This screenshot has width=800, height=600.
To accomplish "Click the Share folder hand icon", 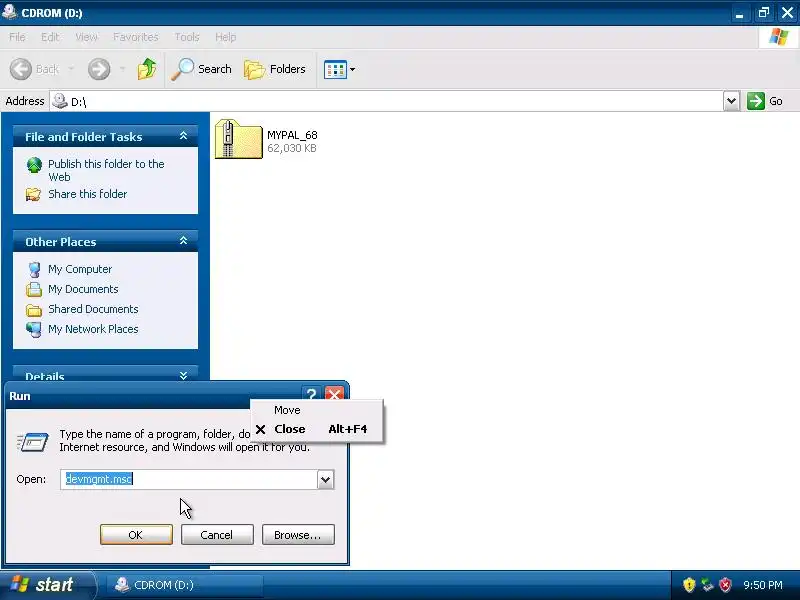I will (34, 194).
